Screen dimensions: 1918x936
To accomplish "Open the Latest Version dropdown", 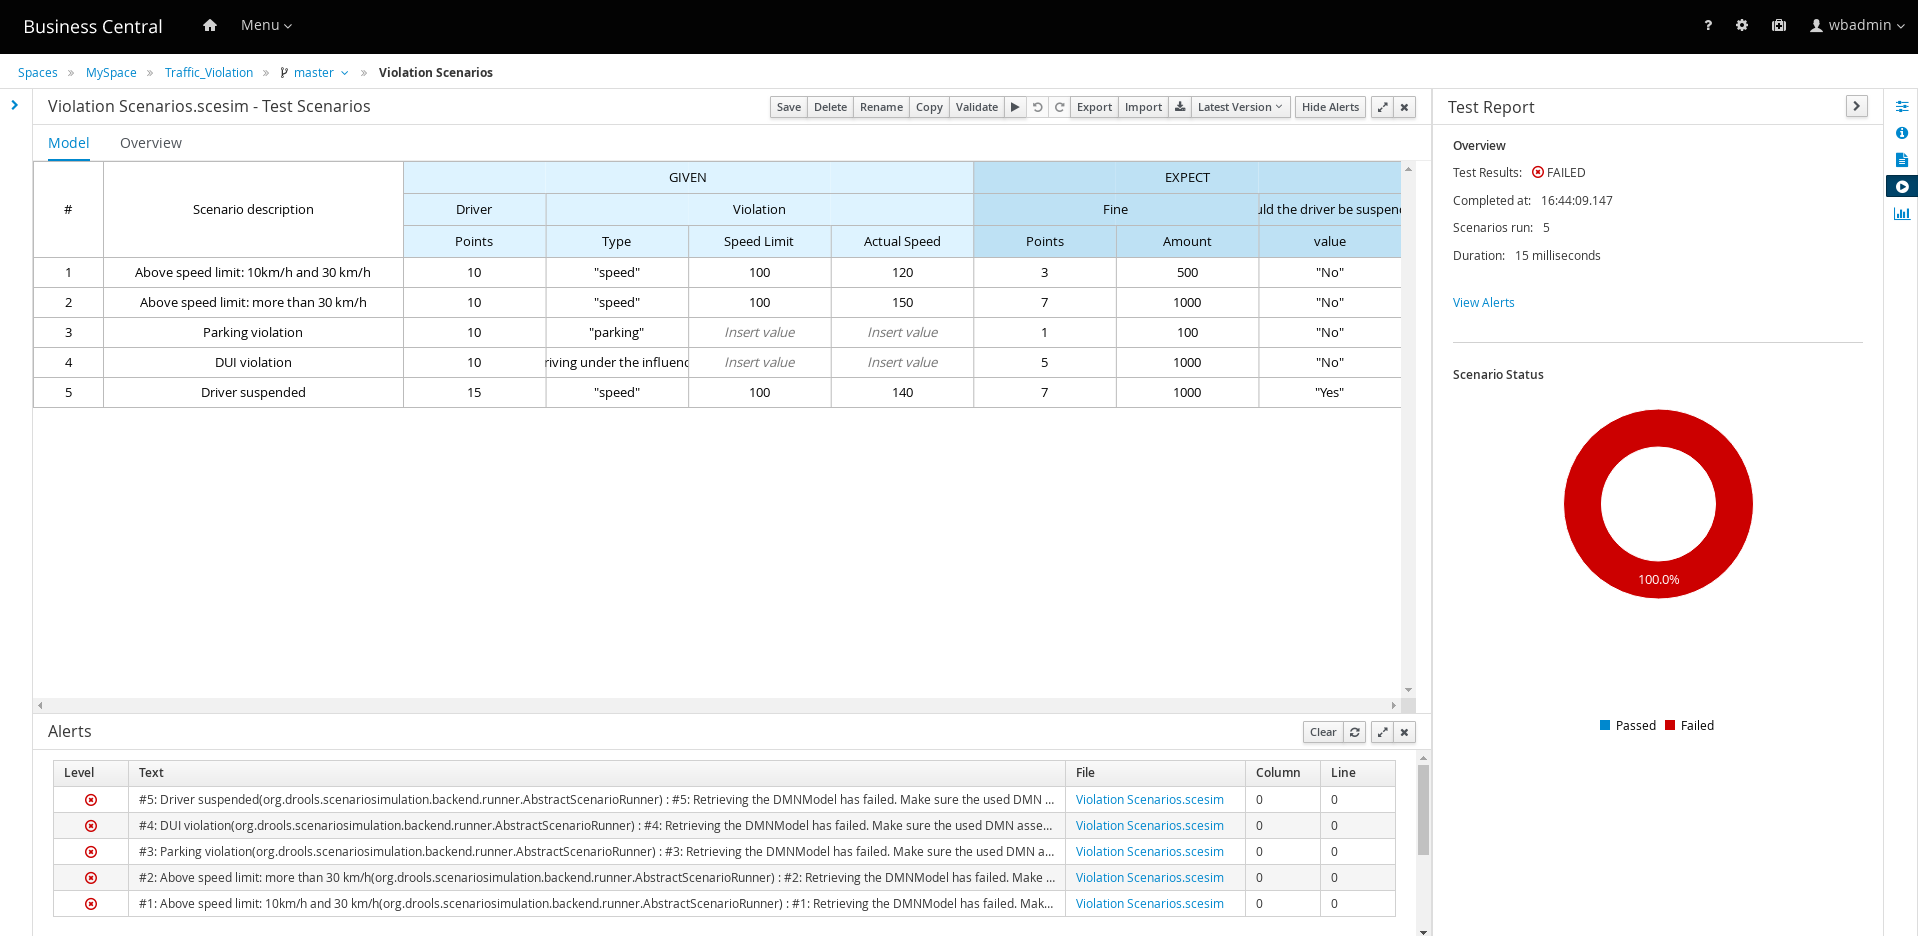I will click(1240, 107).
